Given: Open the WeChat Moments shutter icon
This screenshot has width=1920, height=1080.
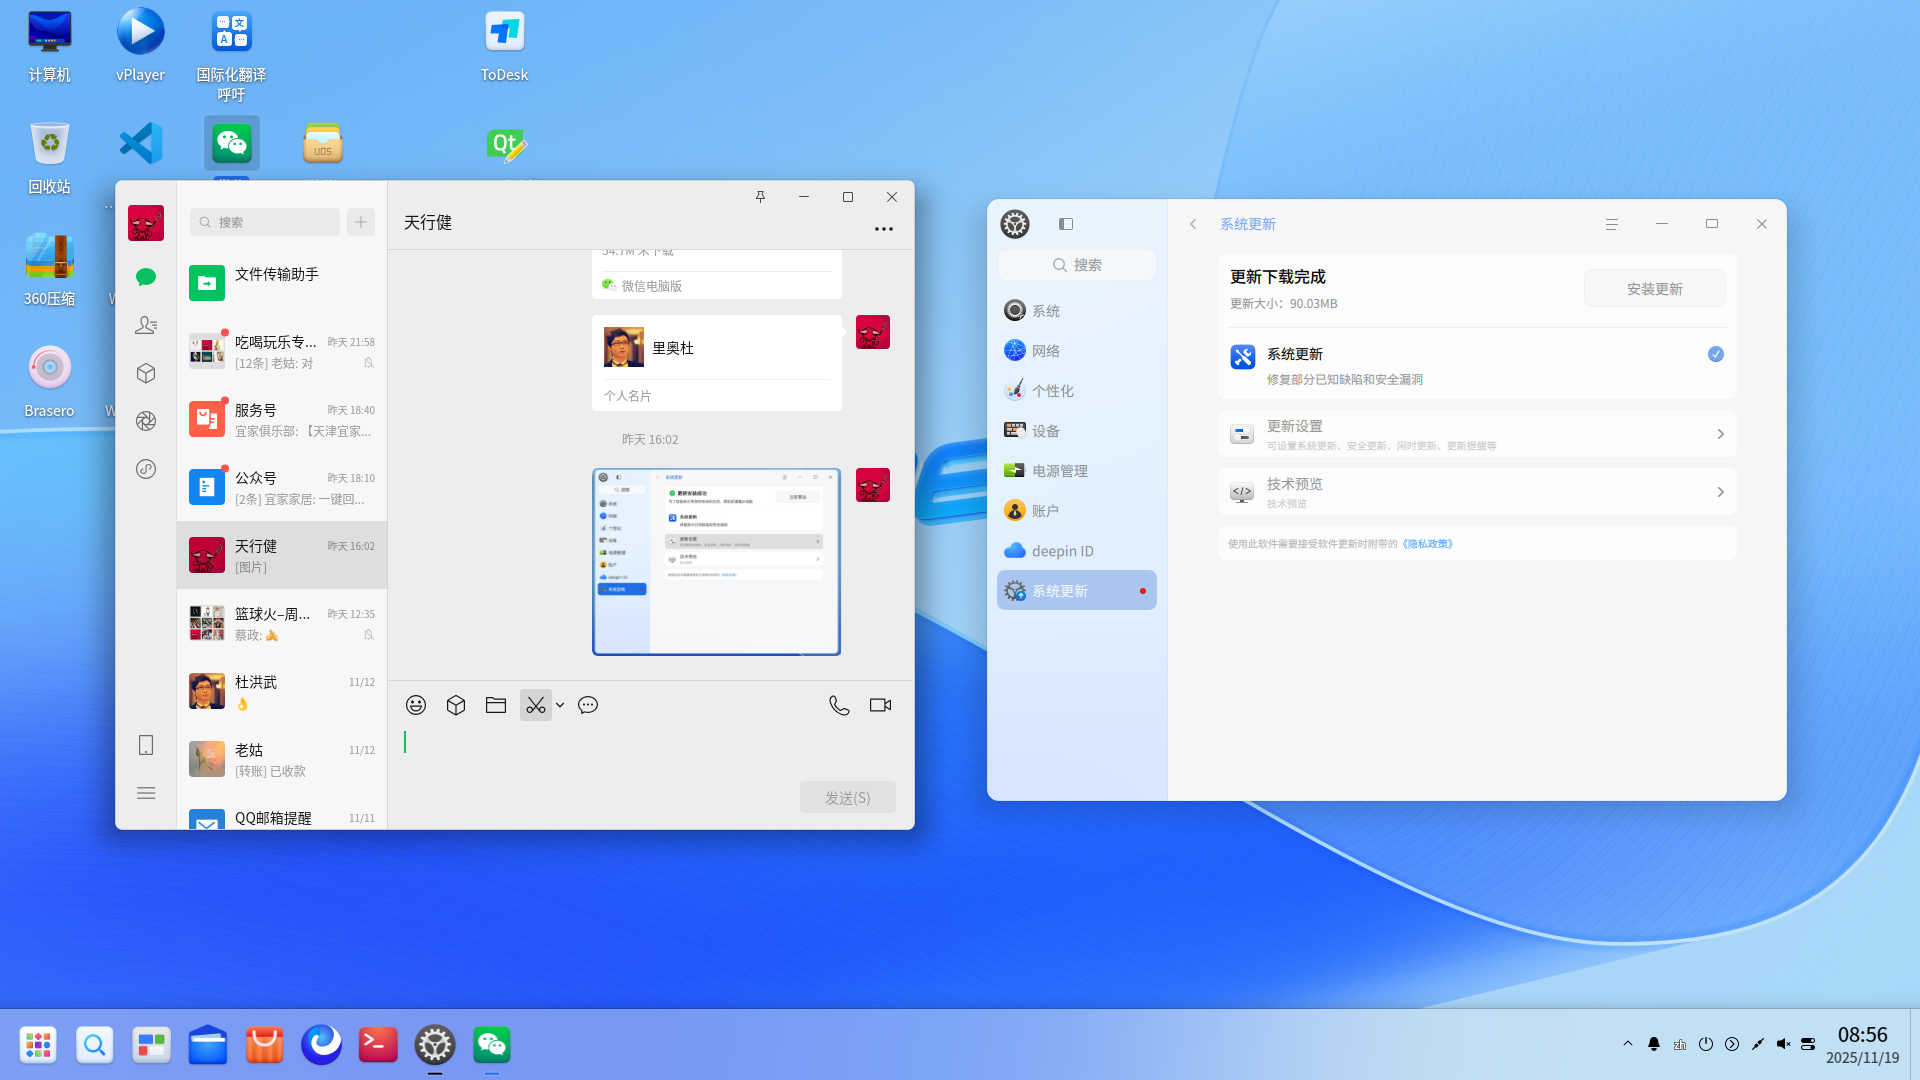Looking at the screenshot, I should pos(146,421).
